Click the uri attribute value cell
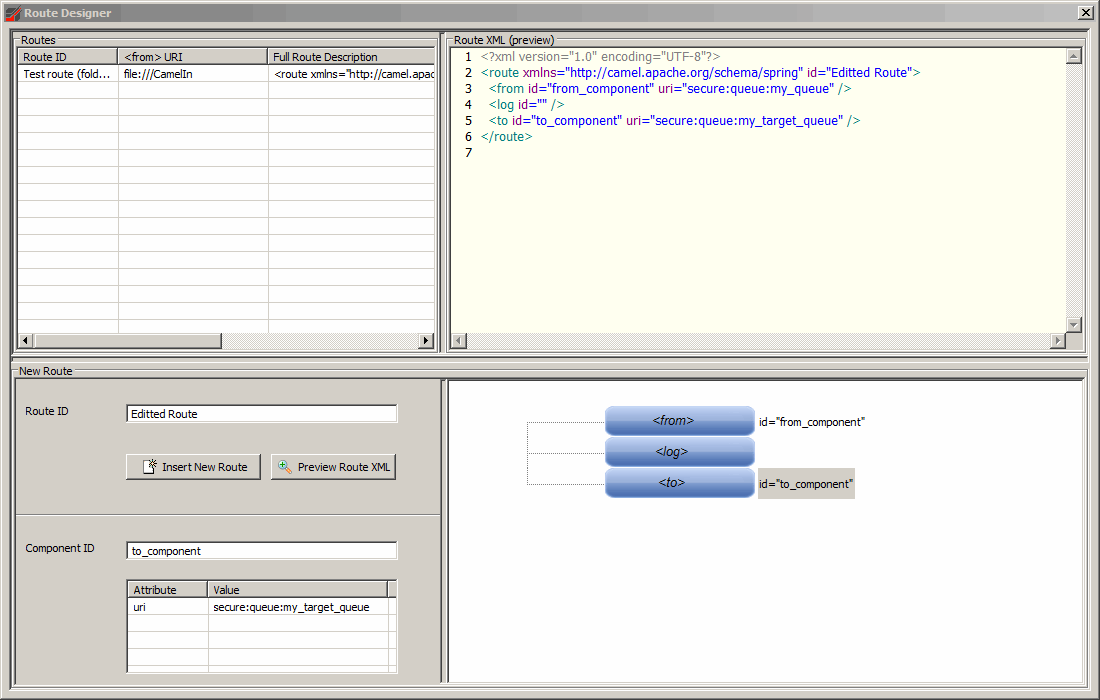 [297, 607]
